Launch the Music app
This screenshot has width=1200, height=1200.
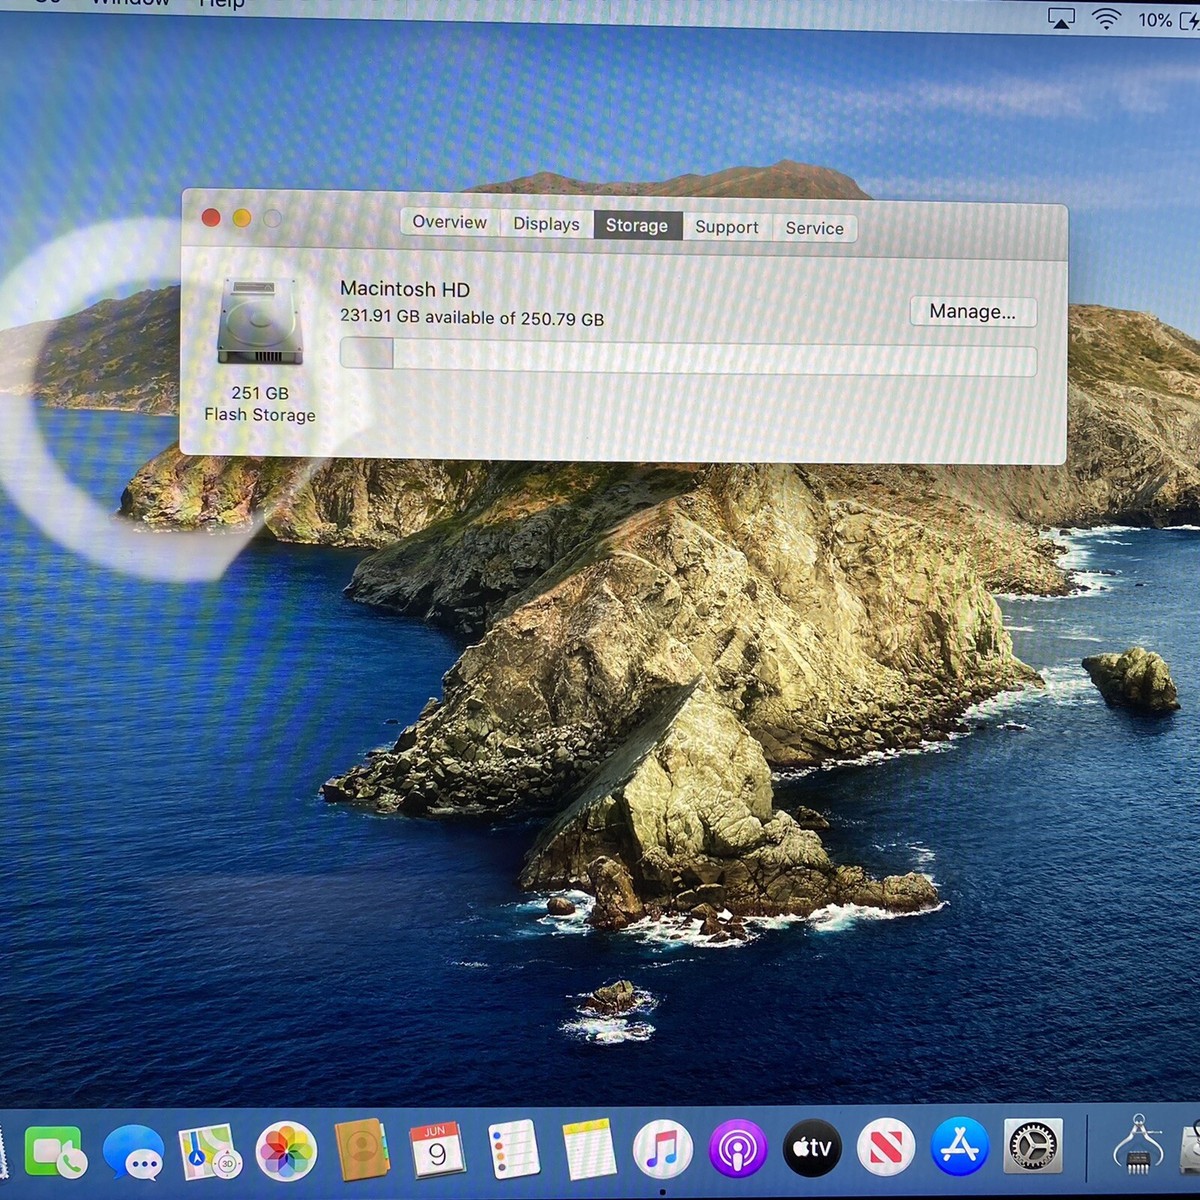662,1149
